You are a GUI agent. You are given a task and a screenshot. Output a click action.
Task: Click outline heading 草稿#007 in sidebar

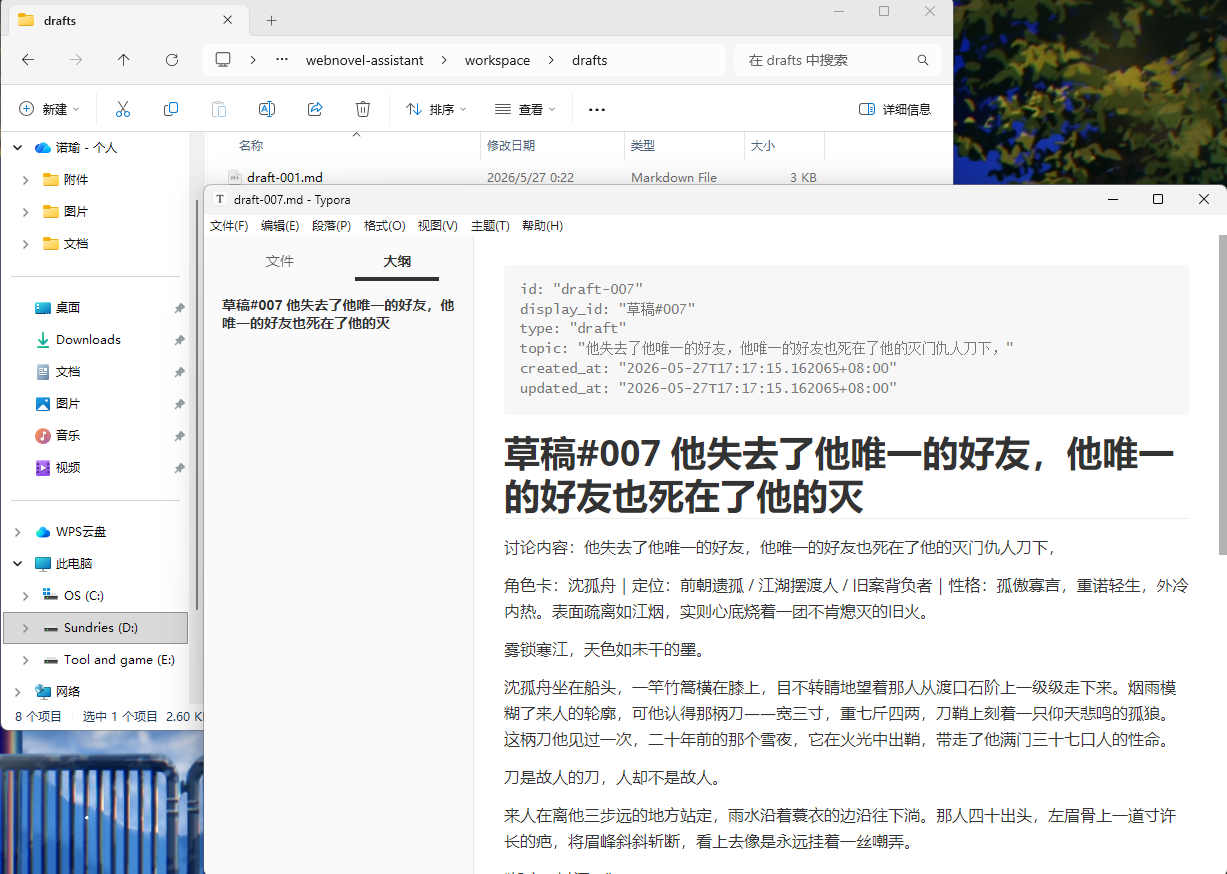click(x=338, y=314)
